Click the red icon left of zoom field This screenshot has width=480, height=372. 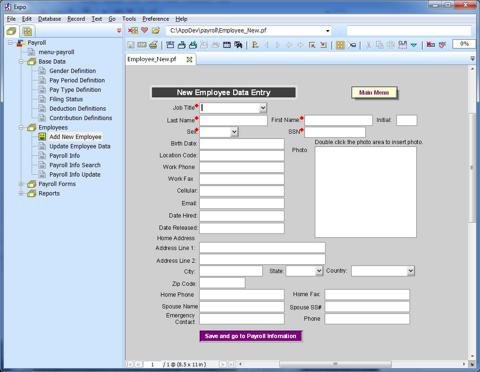[x=431, y=44]
